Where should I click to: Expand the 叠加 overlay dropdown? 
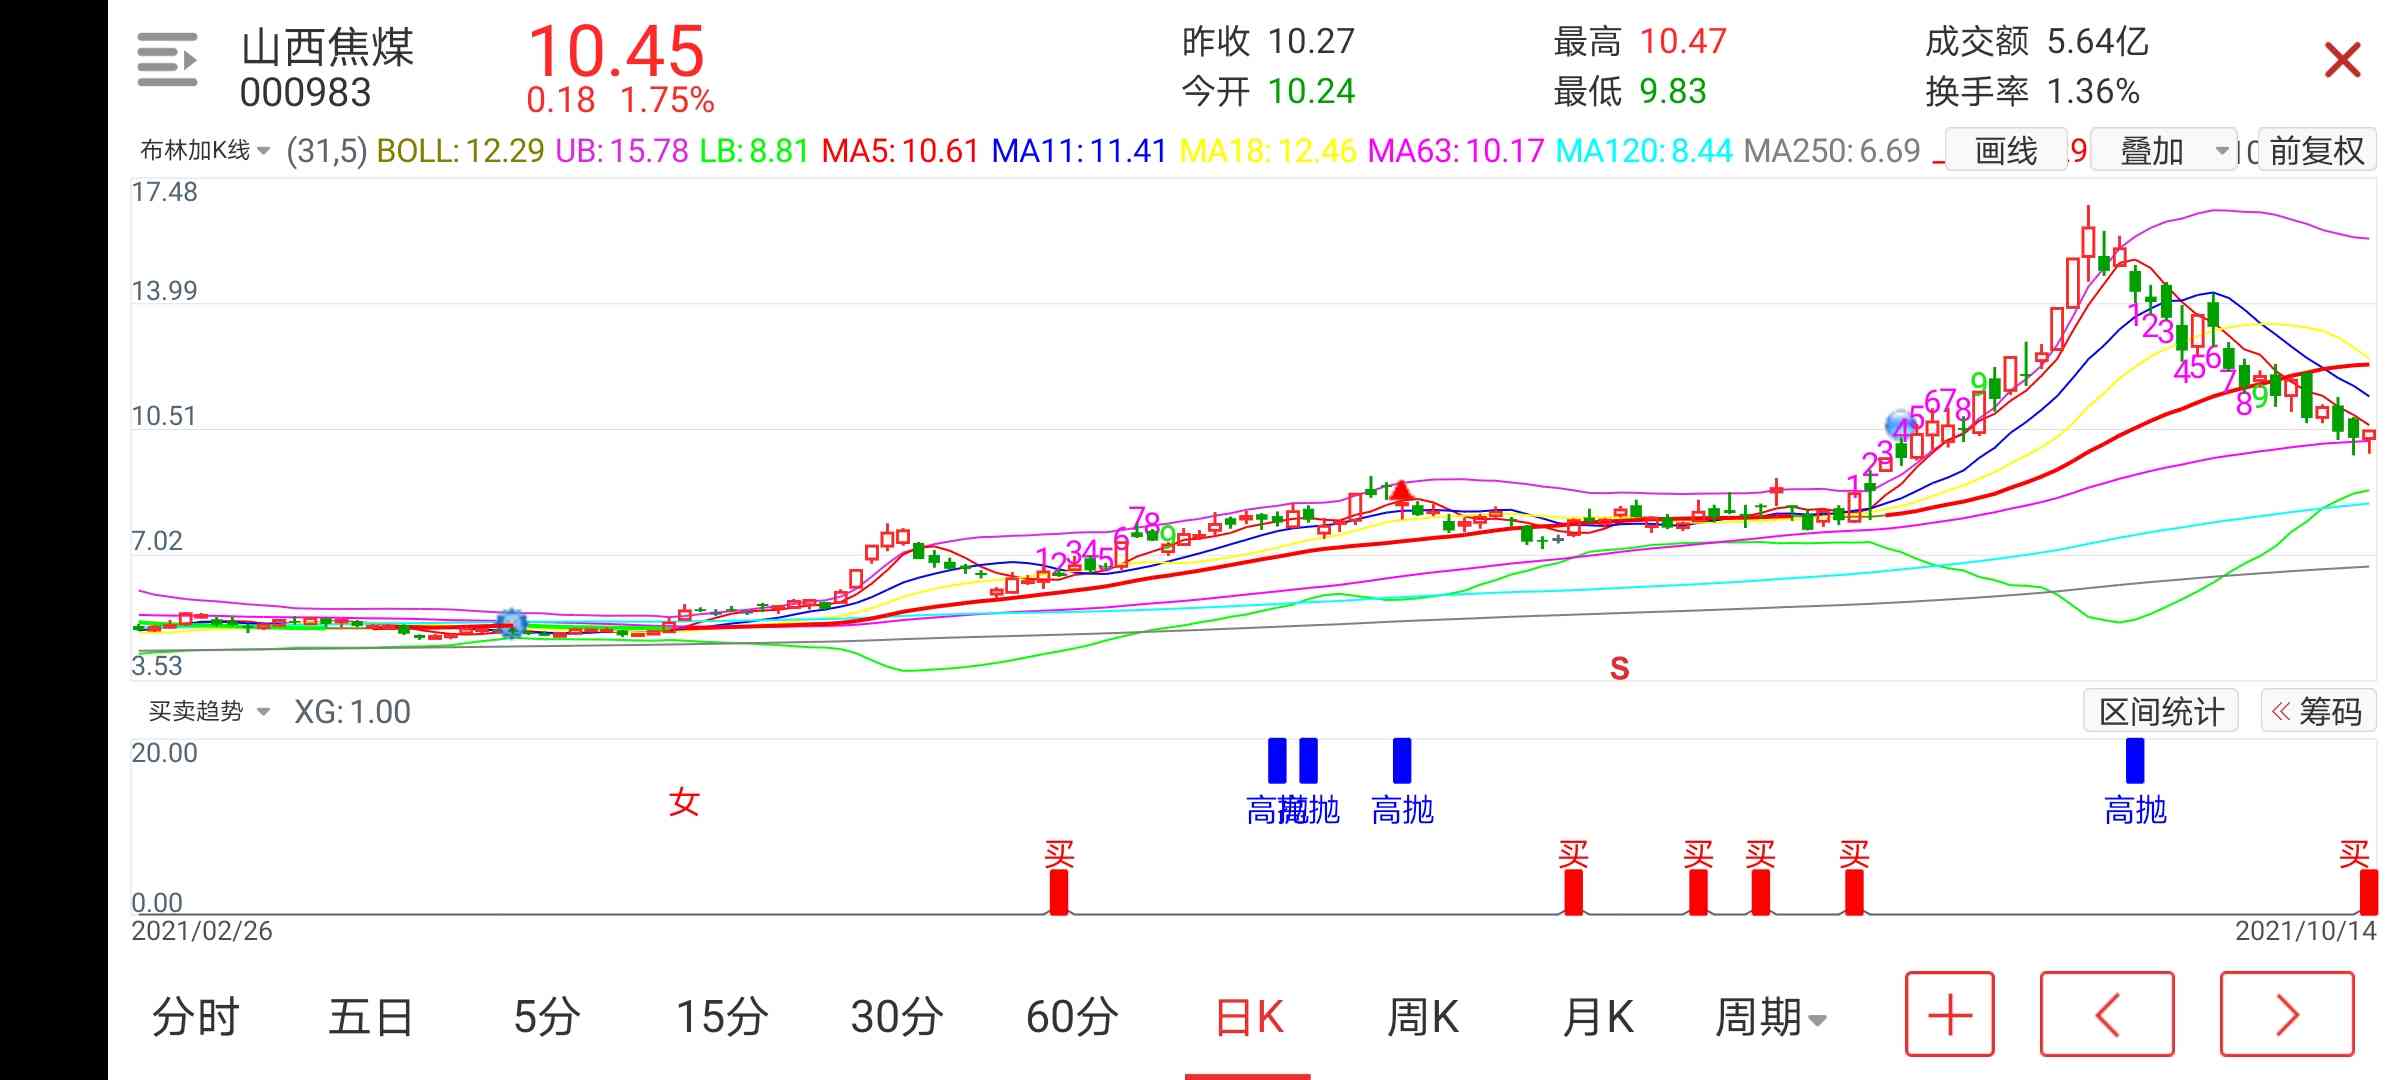[2163, 151]
